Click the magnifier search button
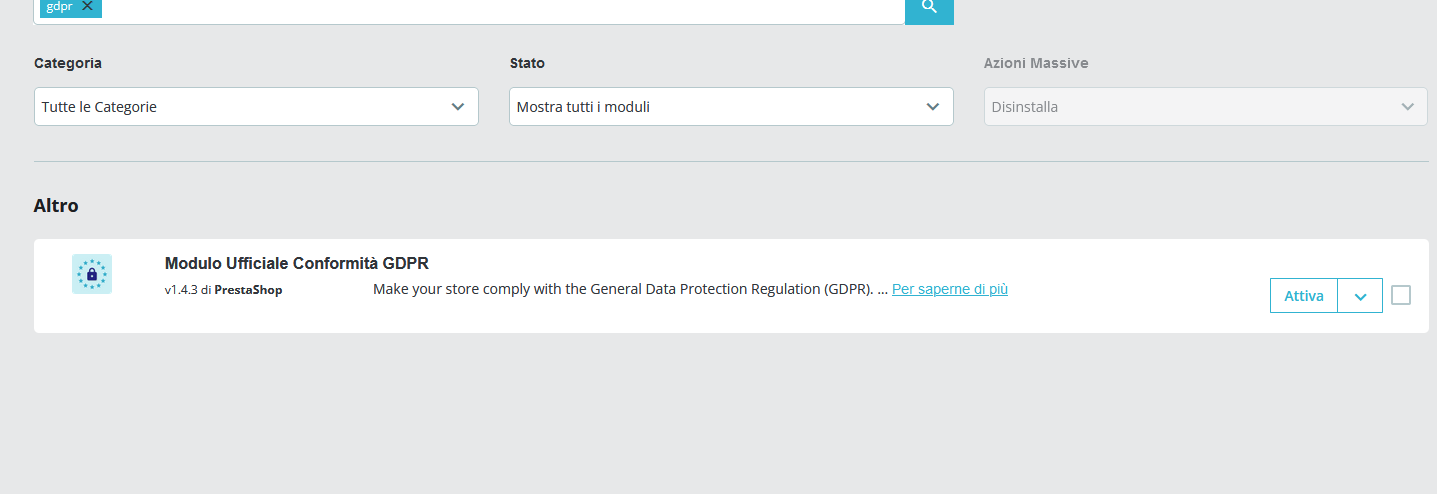The image size is (1437, 494). pyautogui.click(x=929, y=8)
